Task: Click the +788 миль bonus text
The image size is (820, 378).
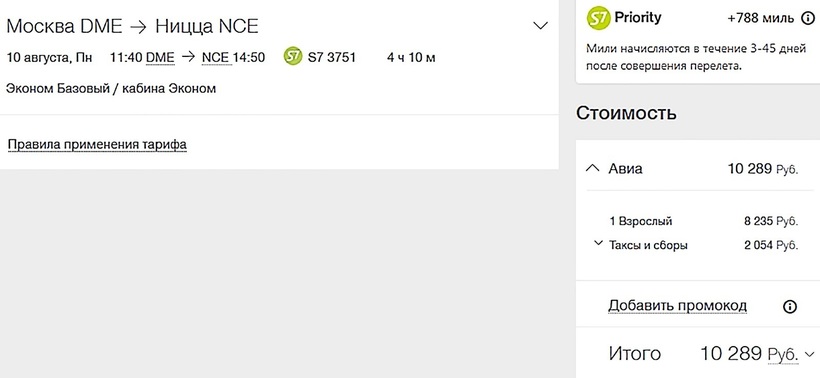Action: pyautogui.click(x=760, y=18)
